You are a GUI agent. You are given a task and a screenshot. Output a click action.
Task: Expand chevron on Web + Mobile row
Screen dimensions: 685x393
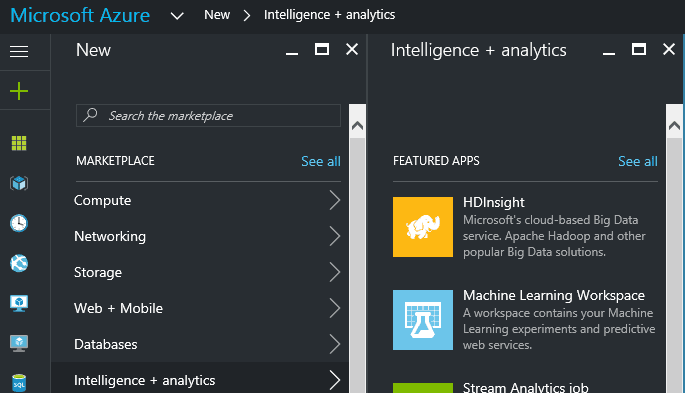pos(335,308)
